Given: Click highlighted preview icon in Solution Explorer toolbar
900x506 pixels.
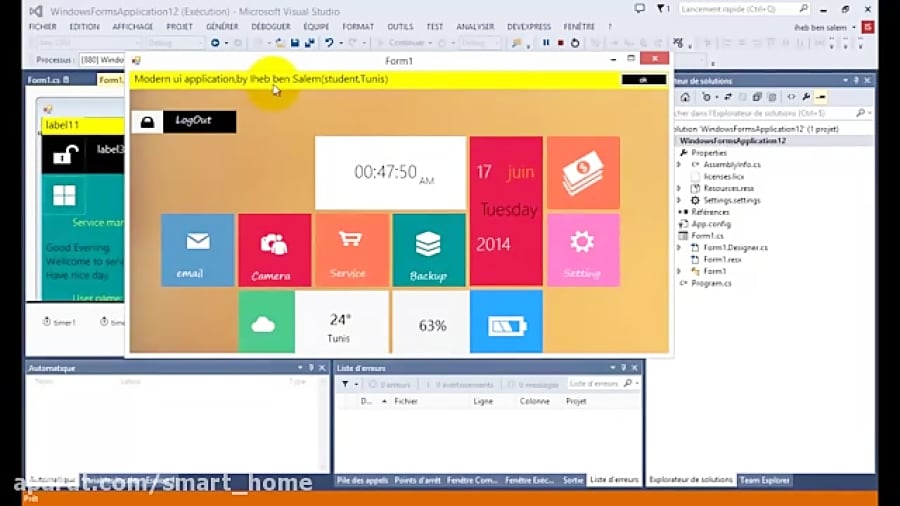Looking at the screenshot, I should [x=821, y=97].
